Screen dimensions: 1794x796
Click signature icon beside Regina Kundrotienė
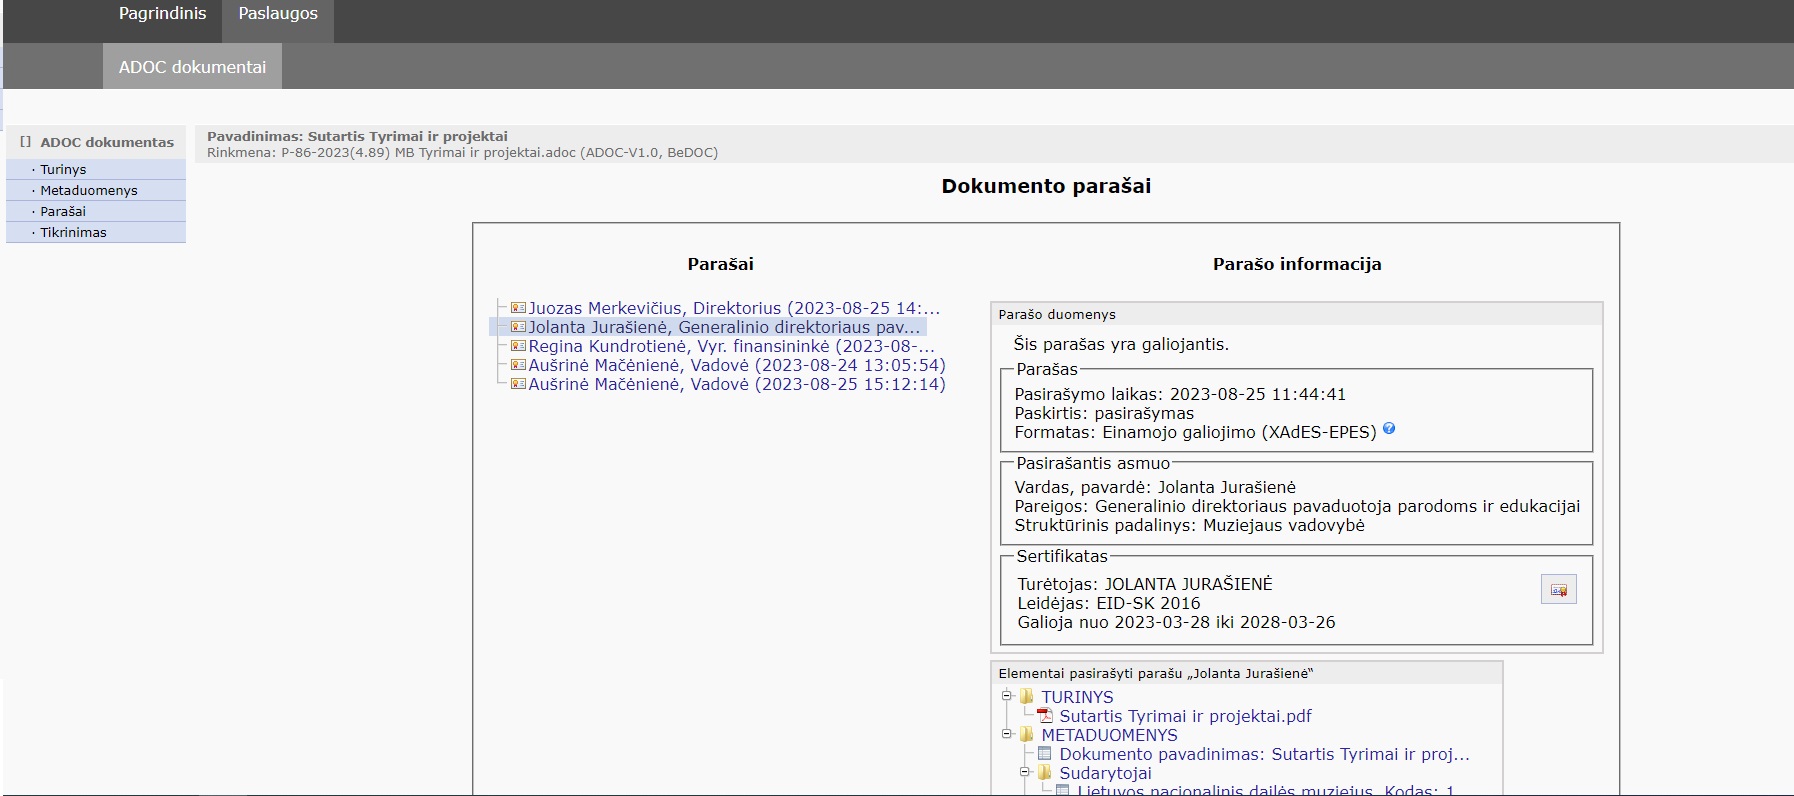coord(518,346)
